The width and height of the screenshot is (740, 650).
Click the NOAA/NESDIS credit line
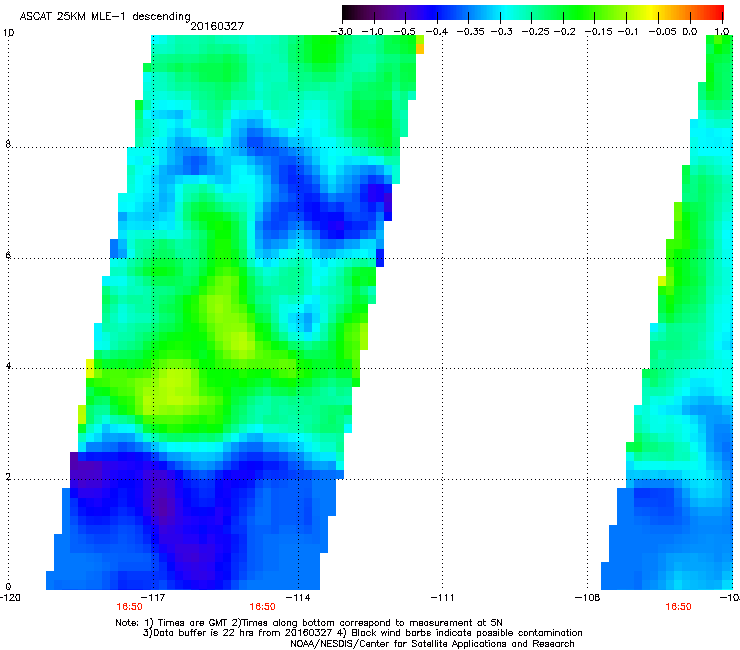(x=432, y=644)
